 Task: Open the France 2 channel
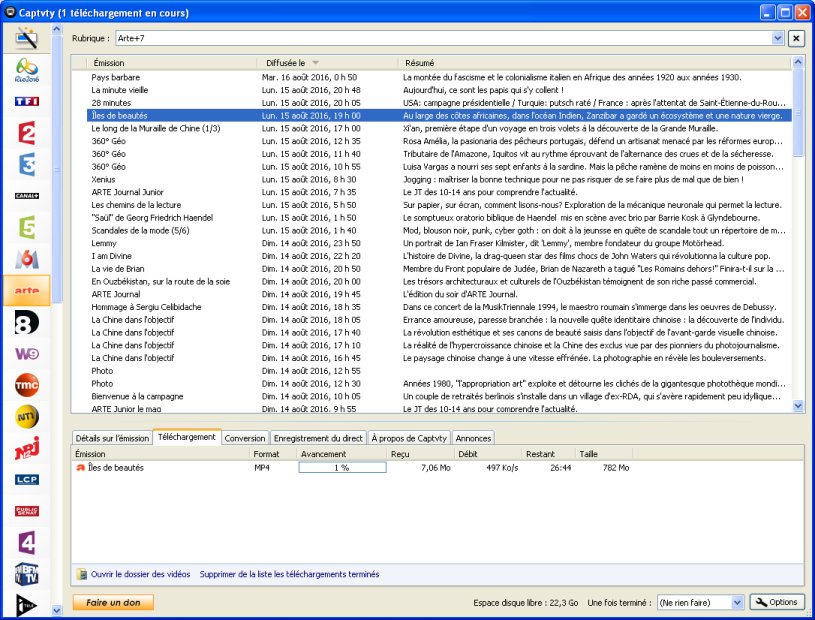(x=26, y=134)
